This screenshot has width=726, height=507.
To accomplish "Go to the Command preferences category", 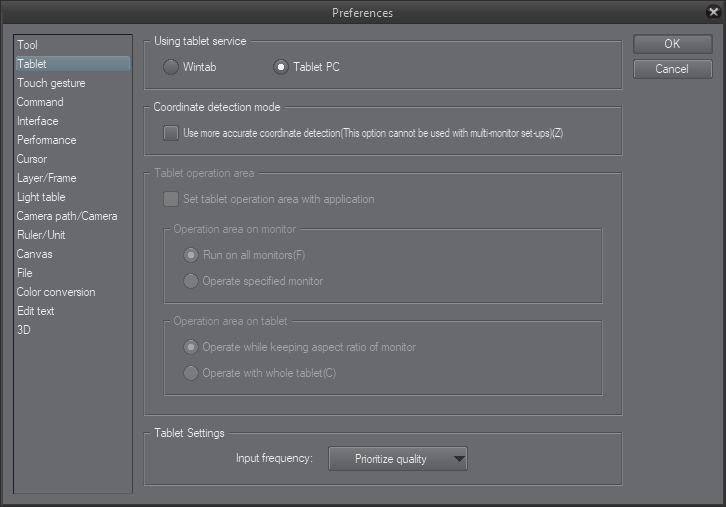I will [40, 102].
